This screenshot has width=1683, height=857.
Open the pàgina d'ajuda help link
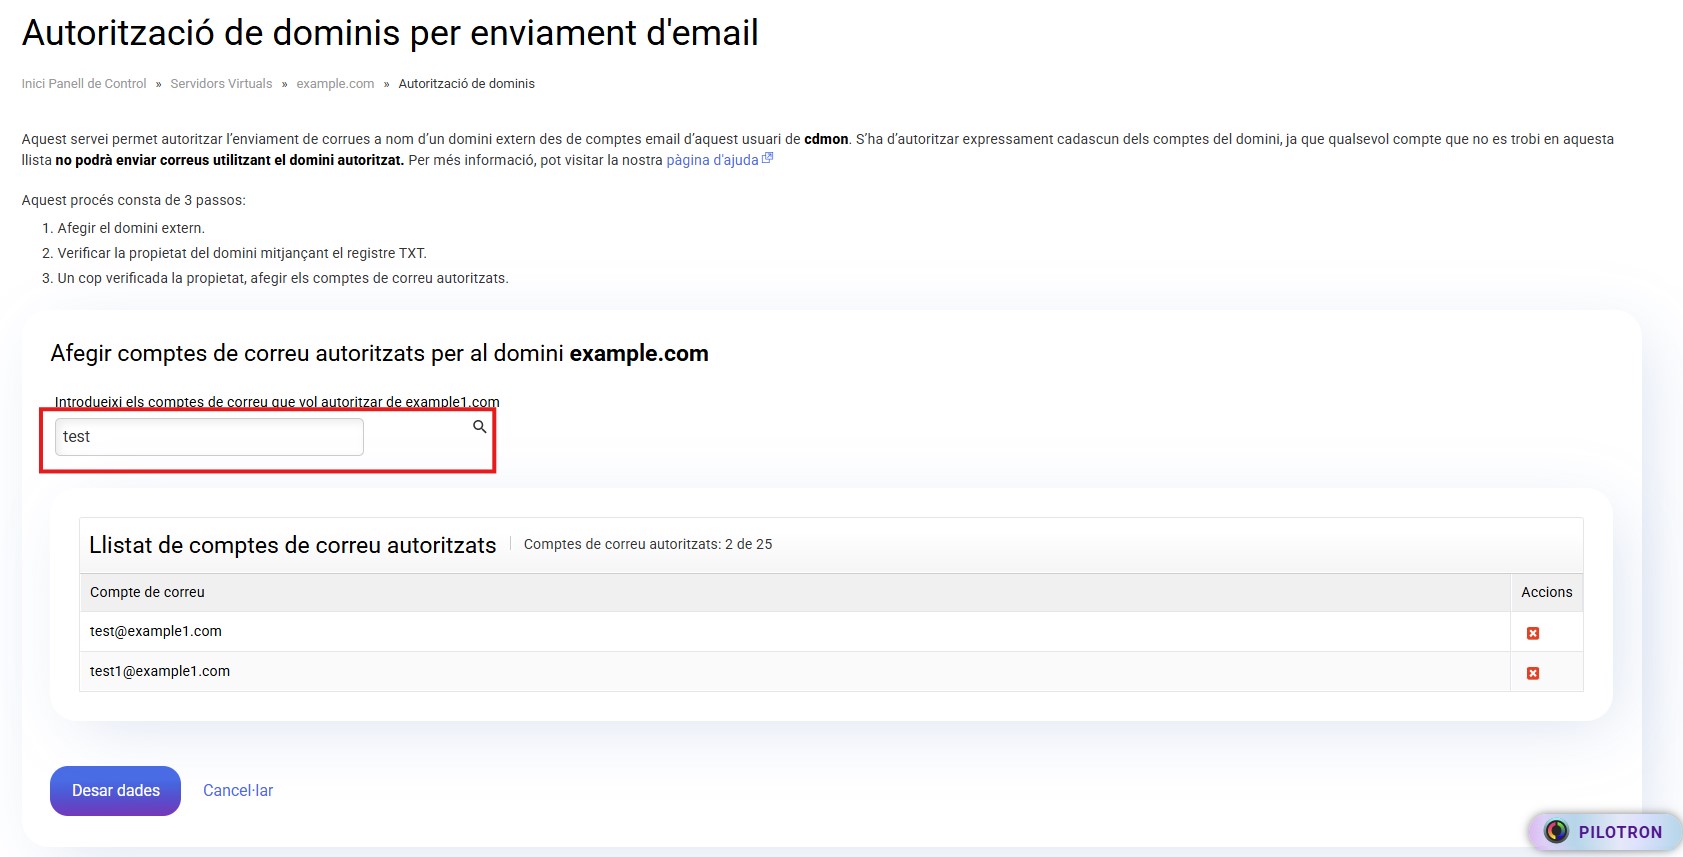pyautogui.click(x=712, y=160)
